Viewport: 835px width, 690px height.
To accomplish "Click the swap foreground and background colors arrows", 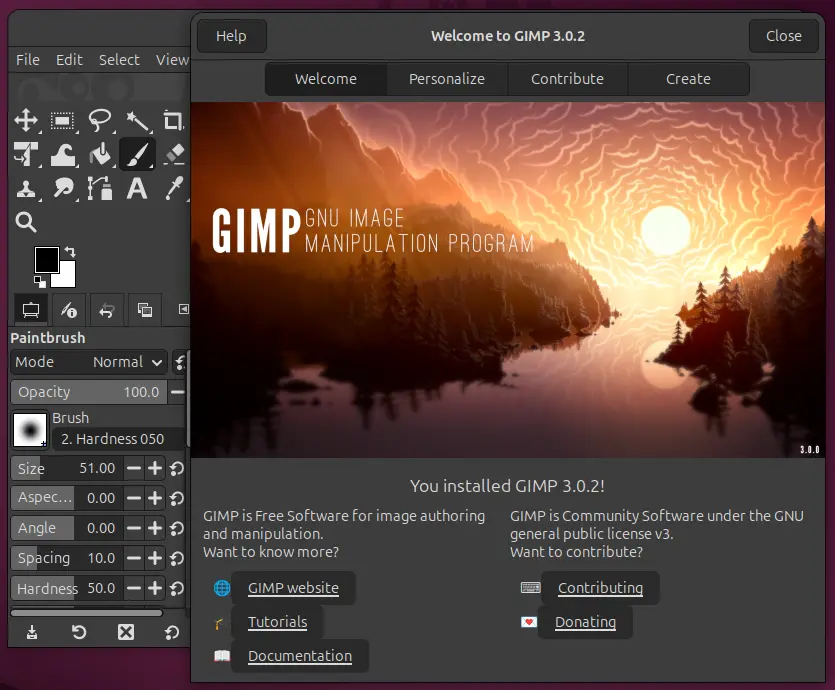I will tap(68, 253).
